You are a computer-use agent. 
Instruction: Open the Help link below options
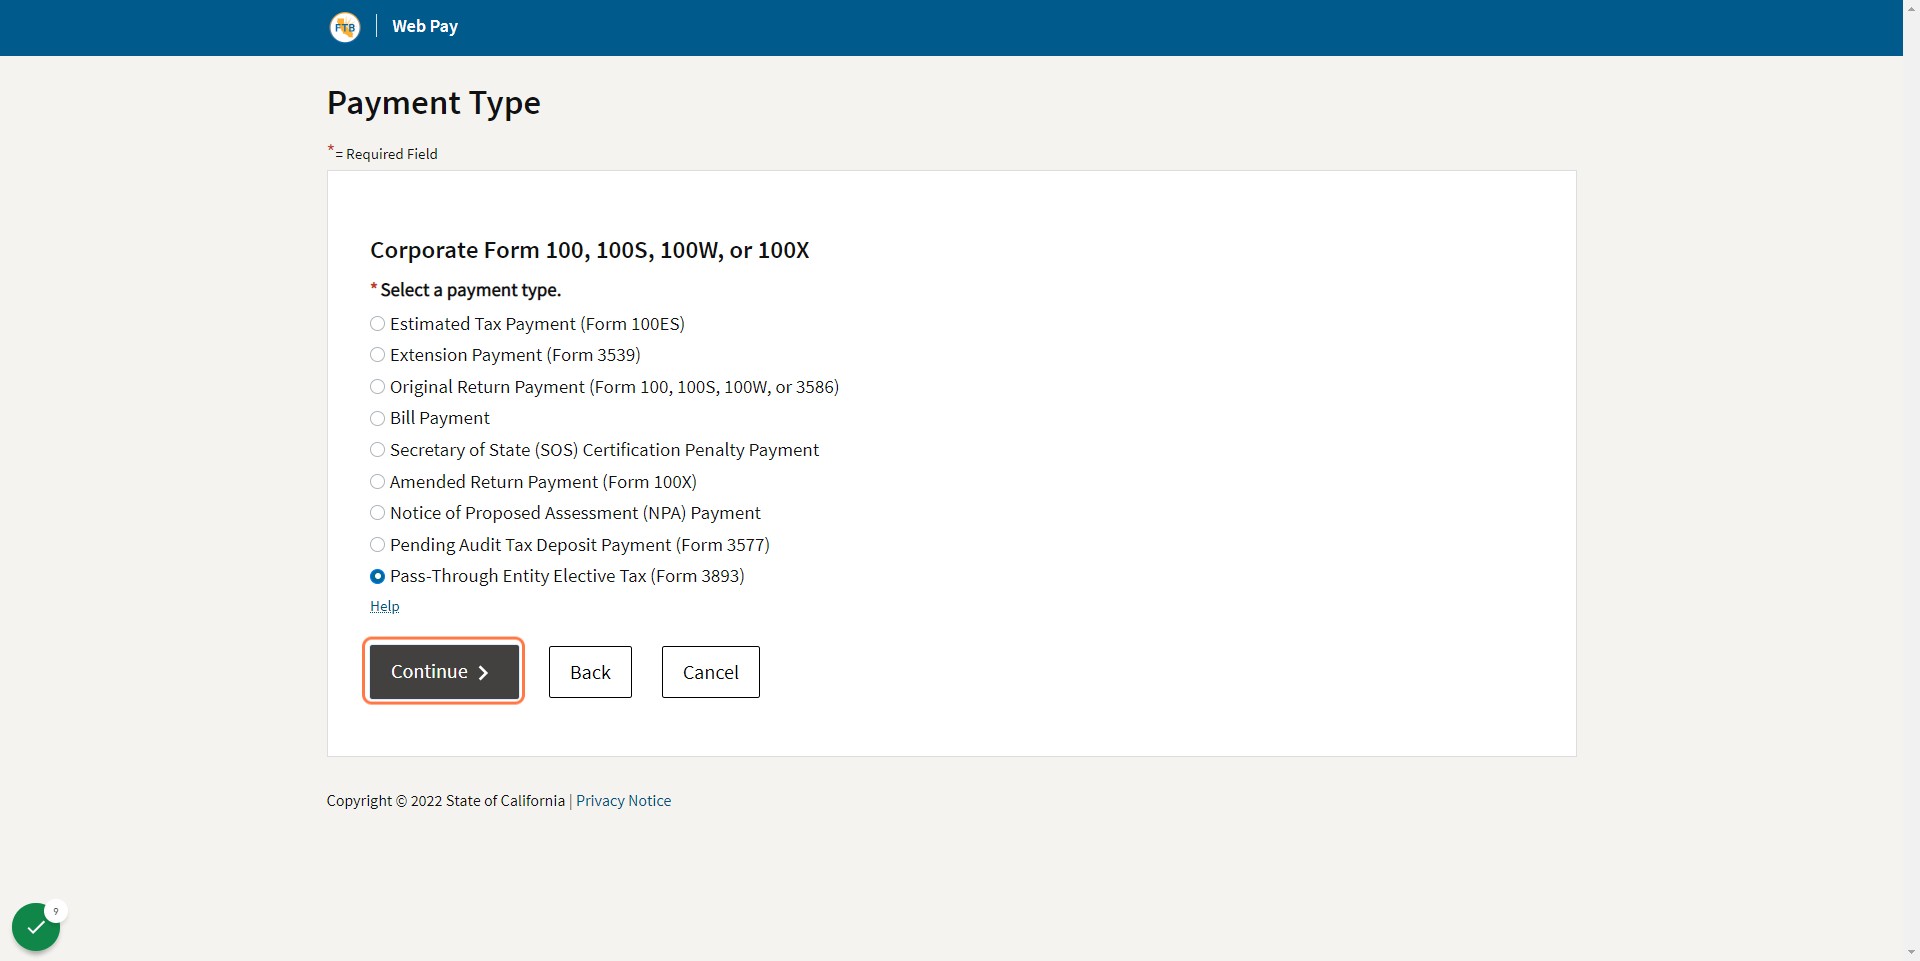coord(385,606)
